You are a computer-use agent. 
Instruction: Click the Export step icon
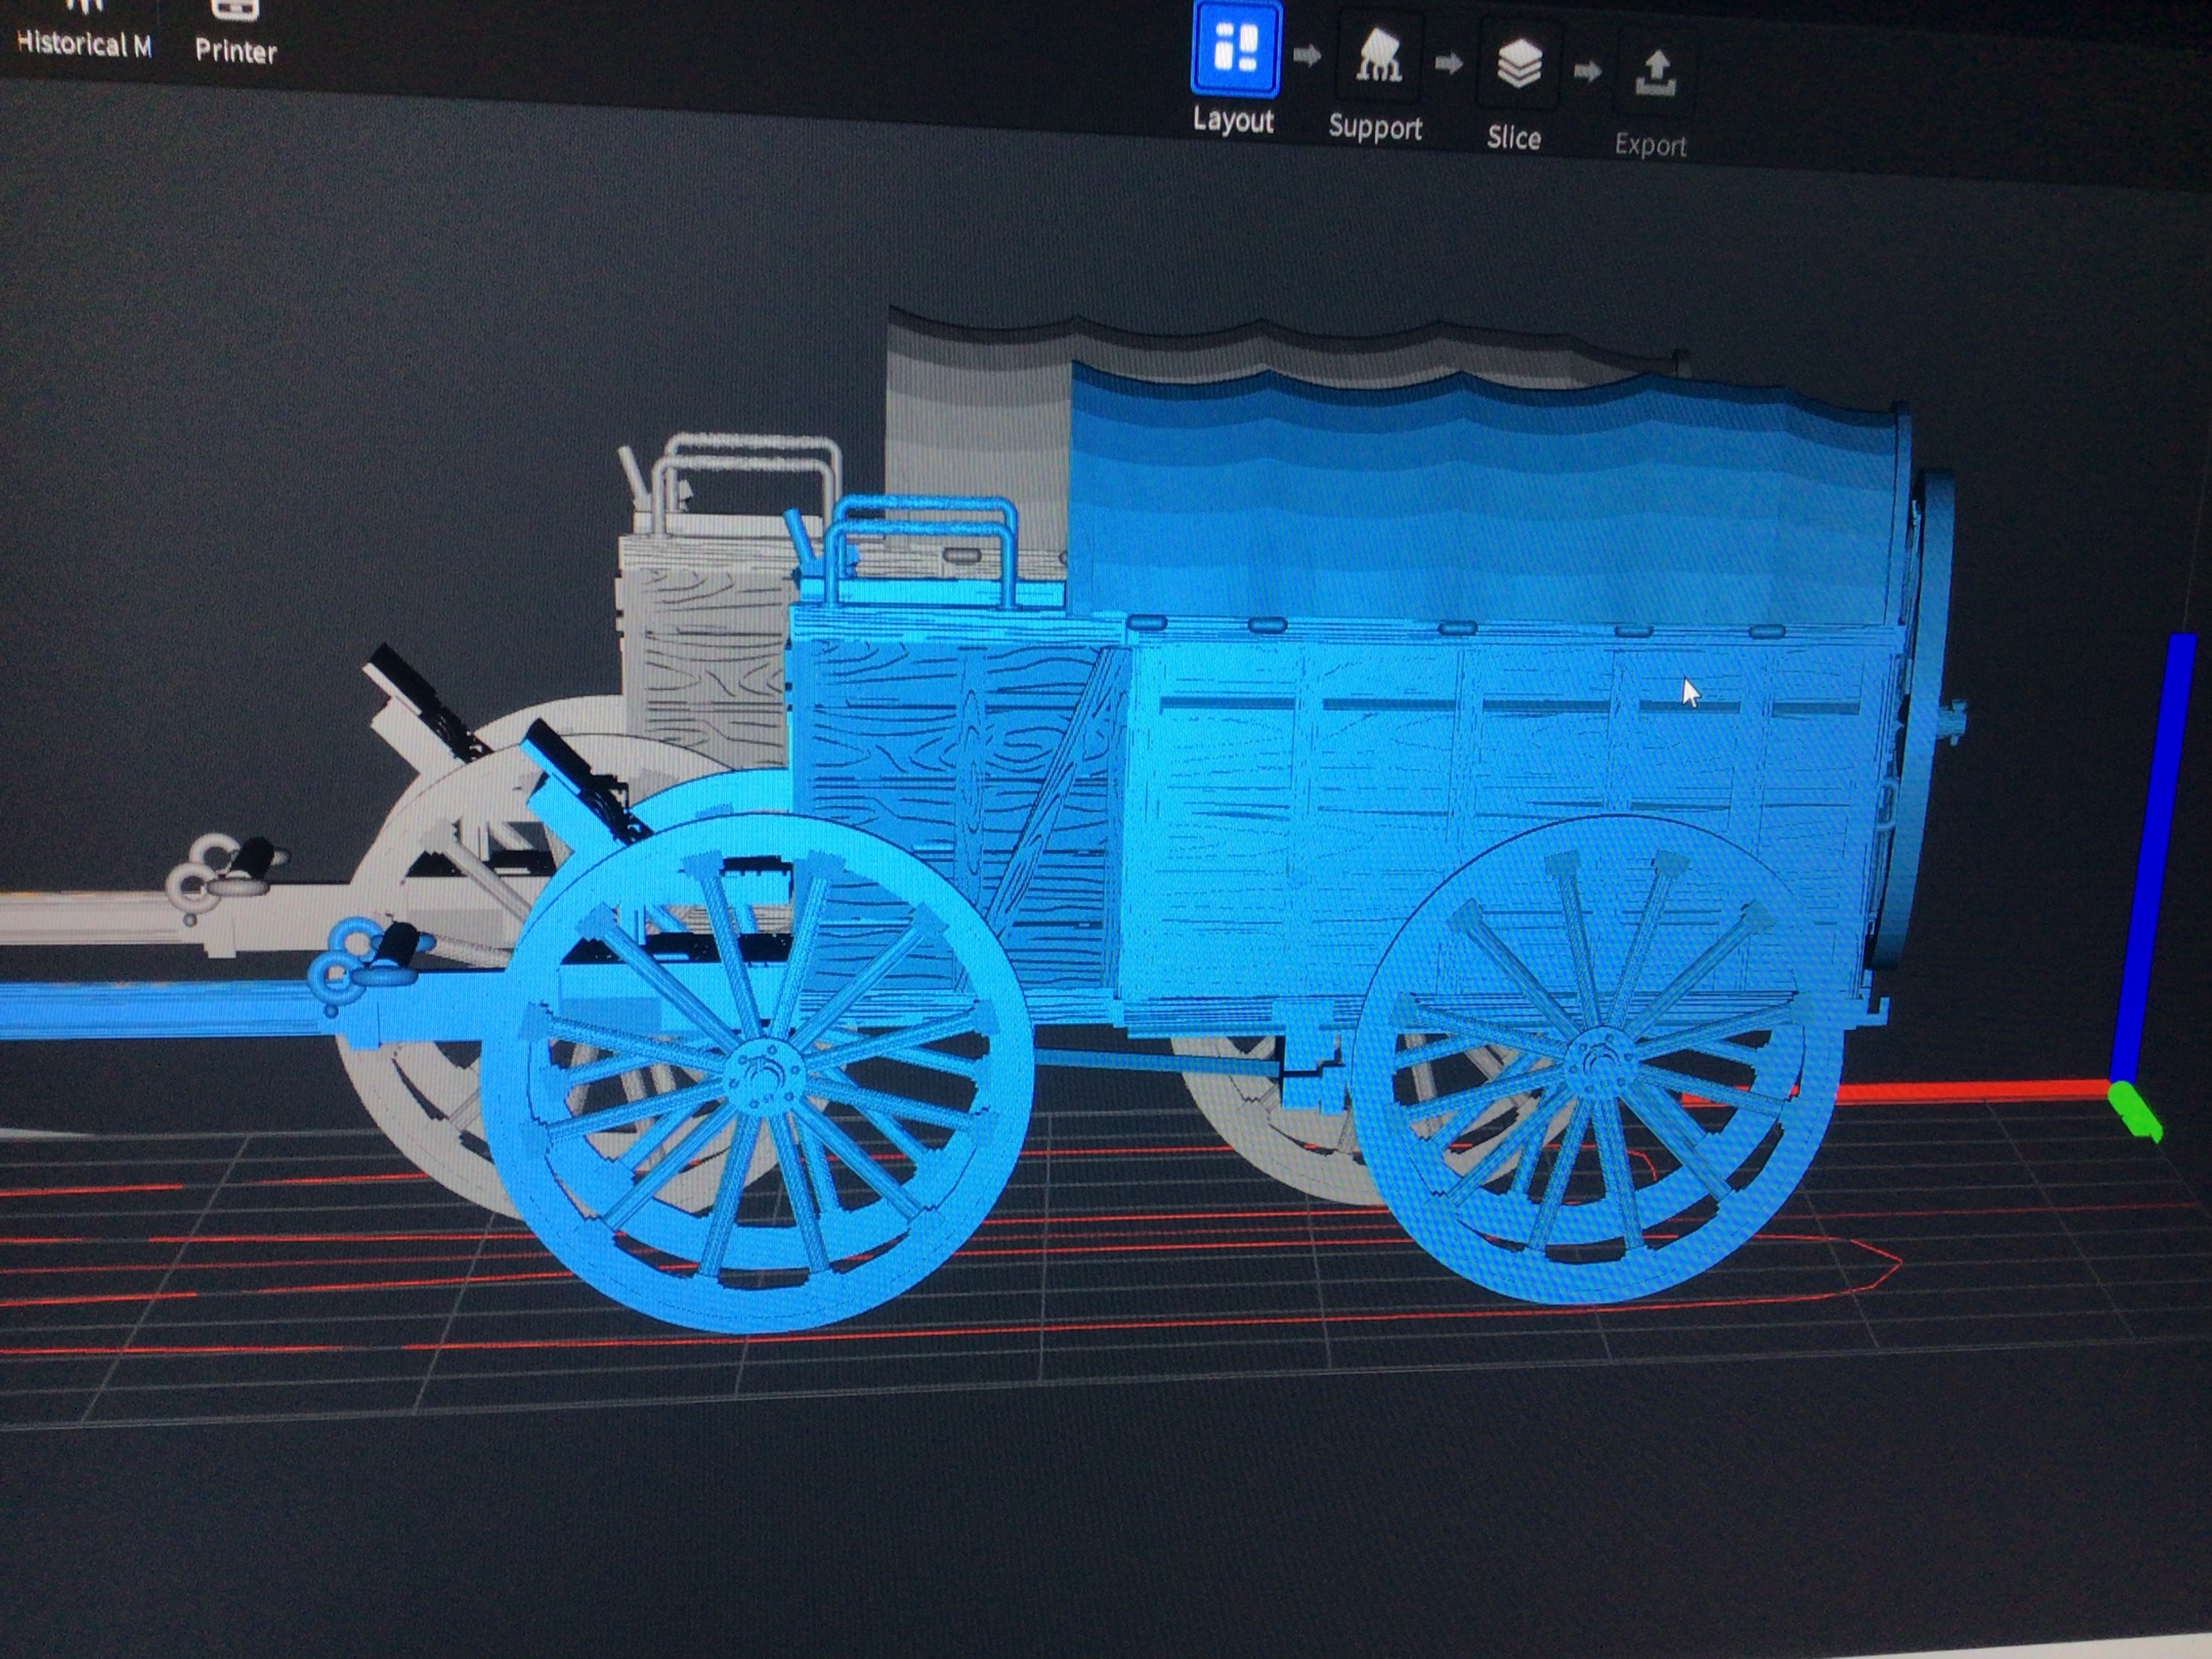coord(1655,73)
